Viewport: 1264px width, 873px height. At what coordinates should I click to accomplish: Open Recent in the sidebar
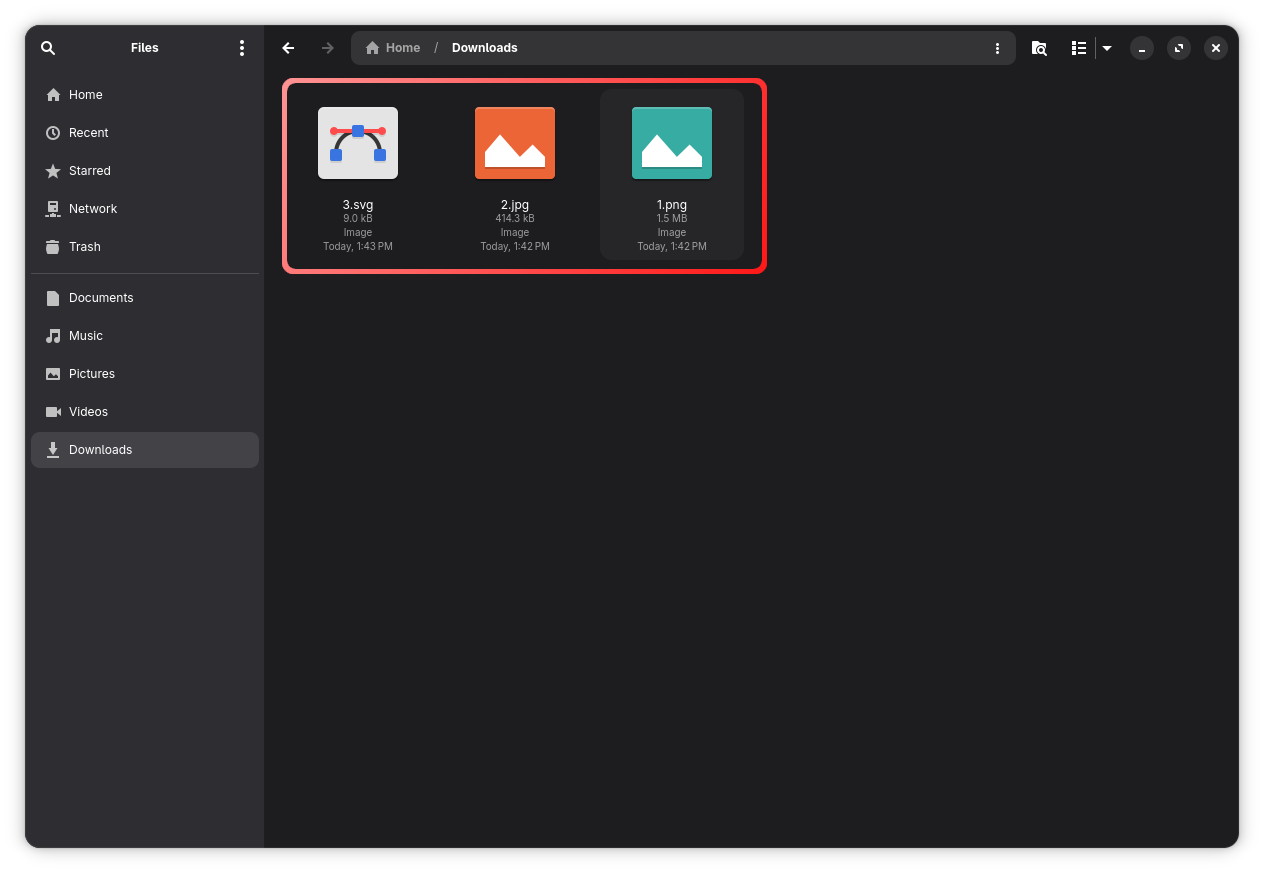pyautogui.click(x=88, y=133)
